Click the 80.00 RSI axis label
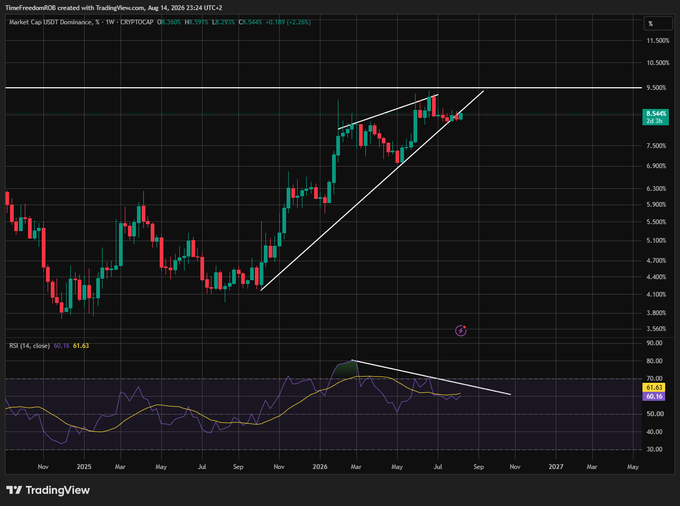 [654, 361]
